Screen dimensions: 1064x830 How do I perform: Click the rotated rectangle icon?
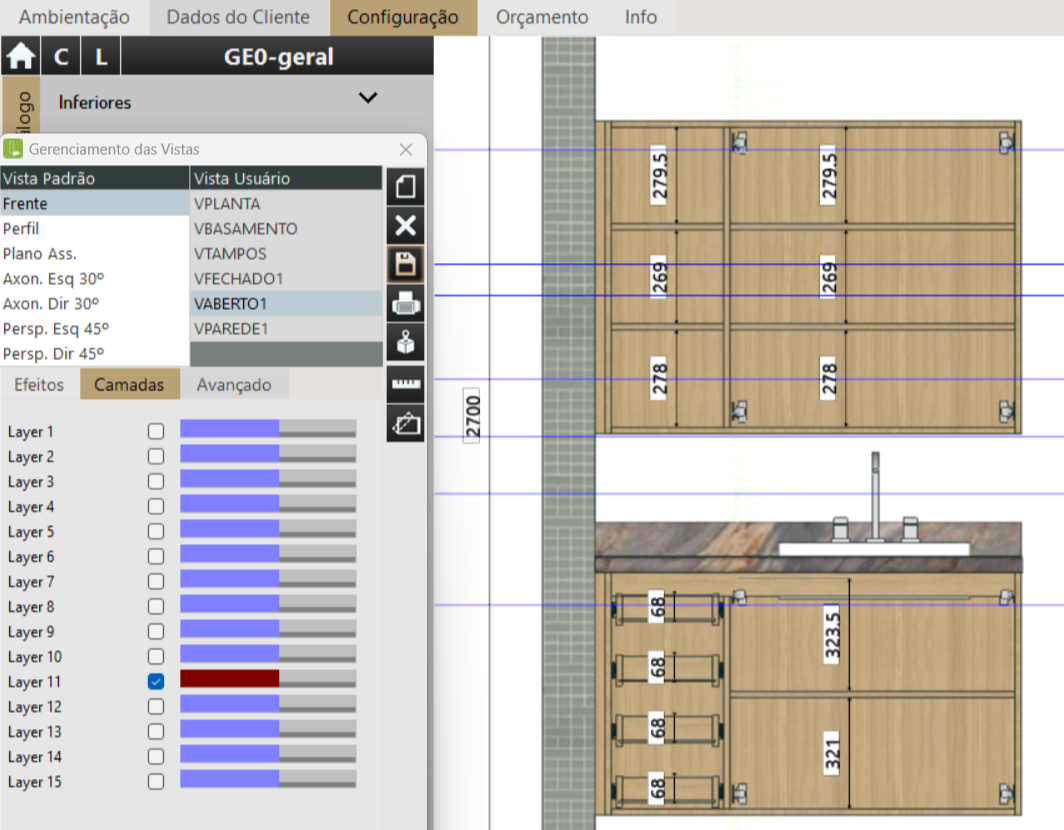(405, 423)
